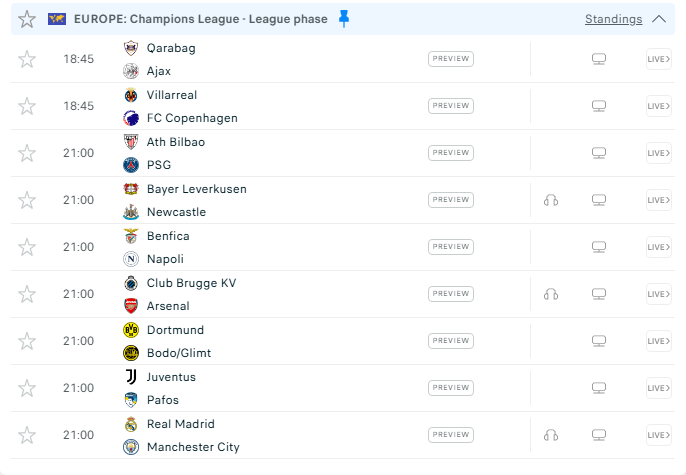Click the headphones audio icon for Real Madrid match
This screenshot has width=686, height=475.
pos(550,435)
